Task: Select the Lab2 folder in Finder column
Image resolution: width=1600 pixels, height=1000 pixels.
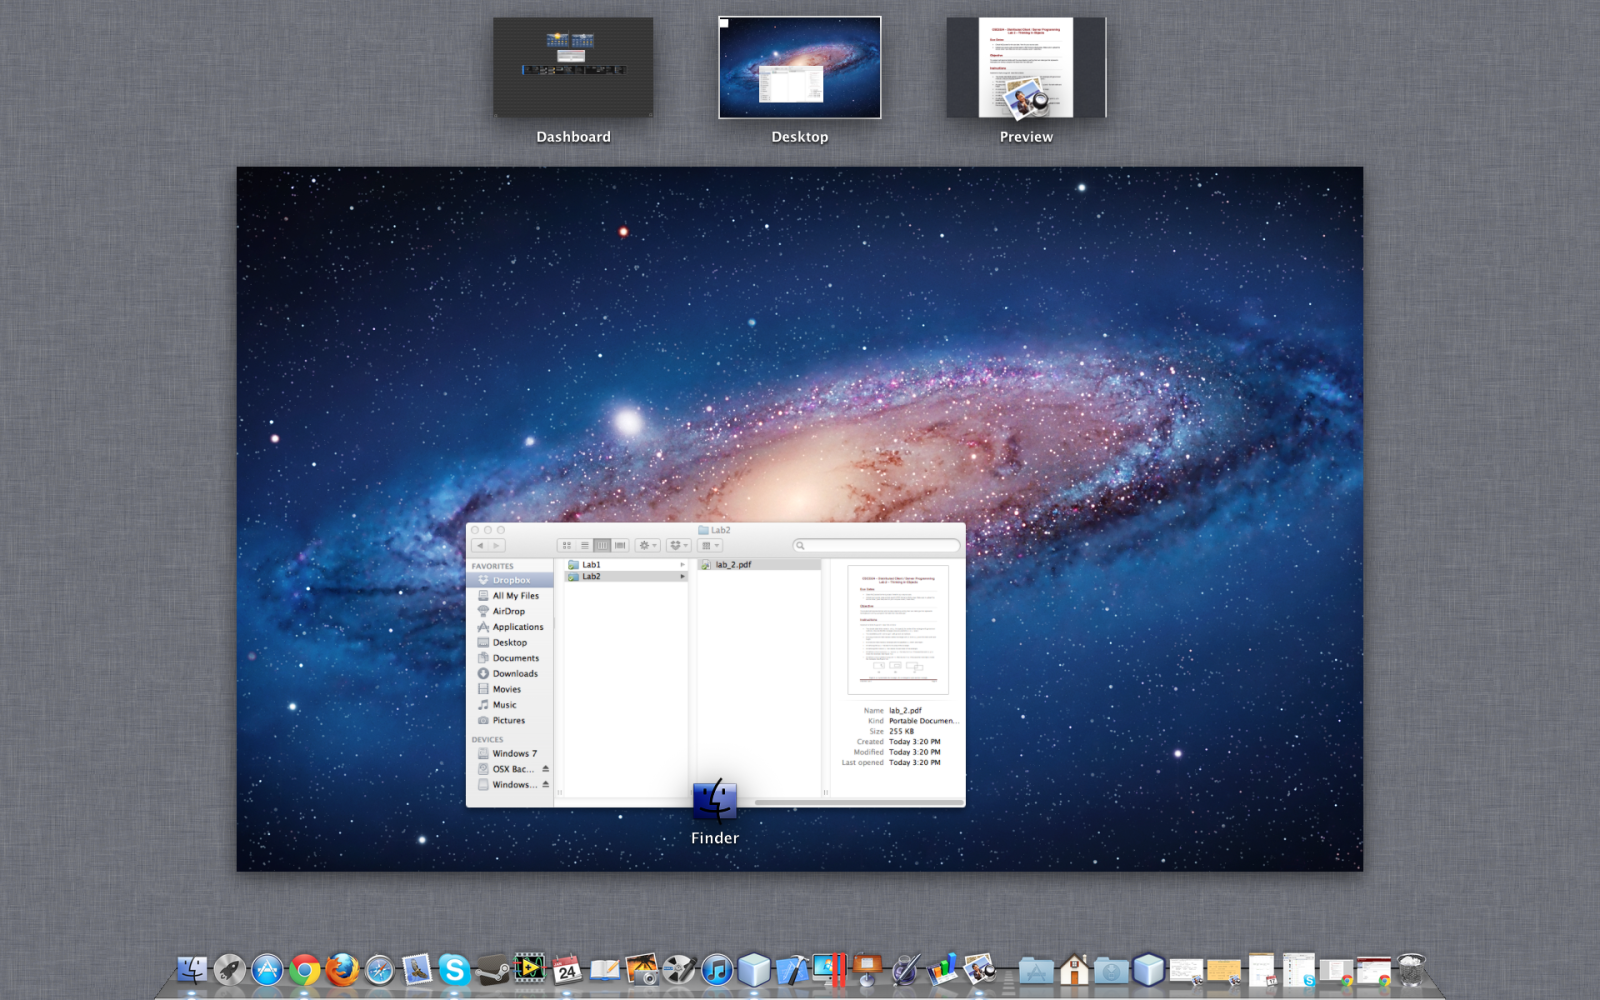Action: click(626, 577)
